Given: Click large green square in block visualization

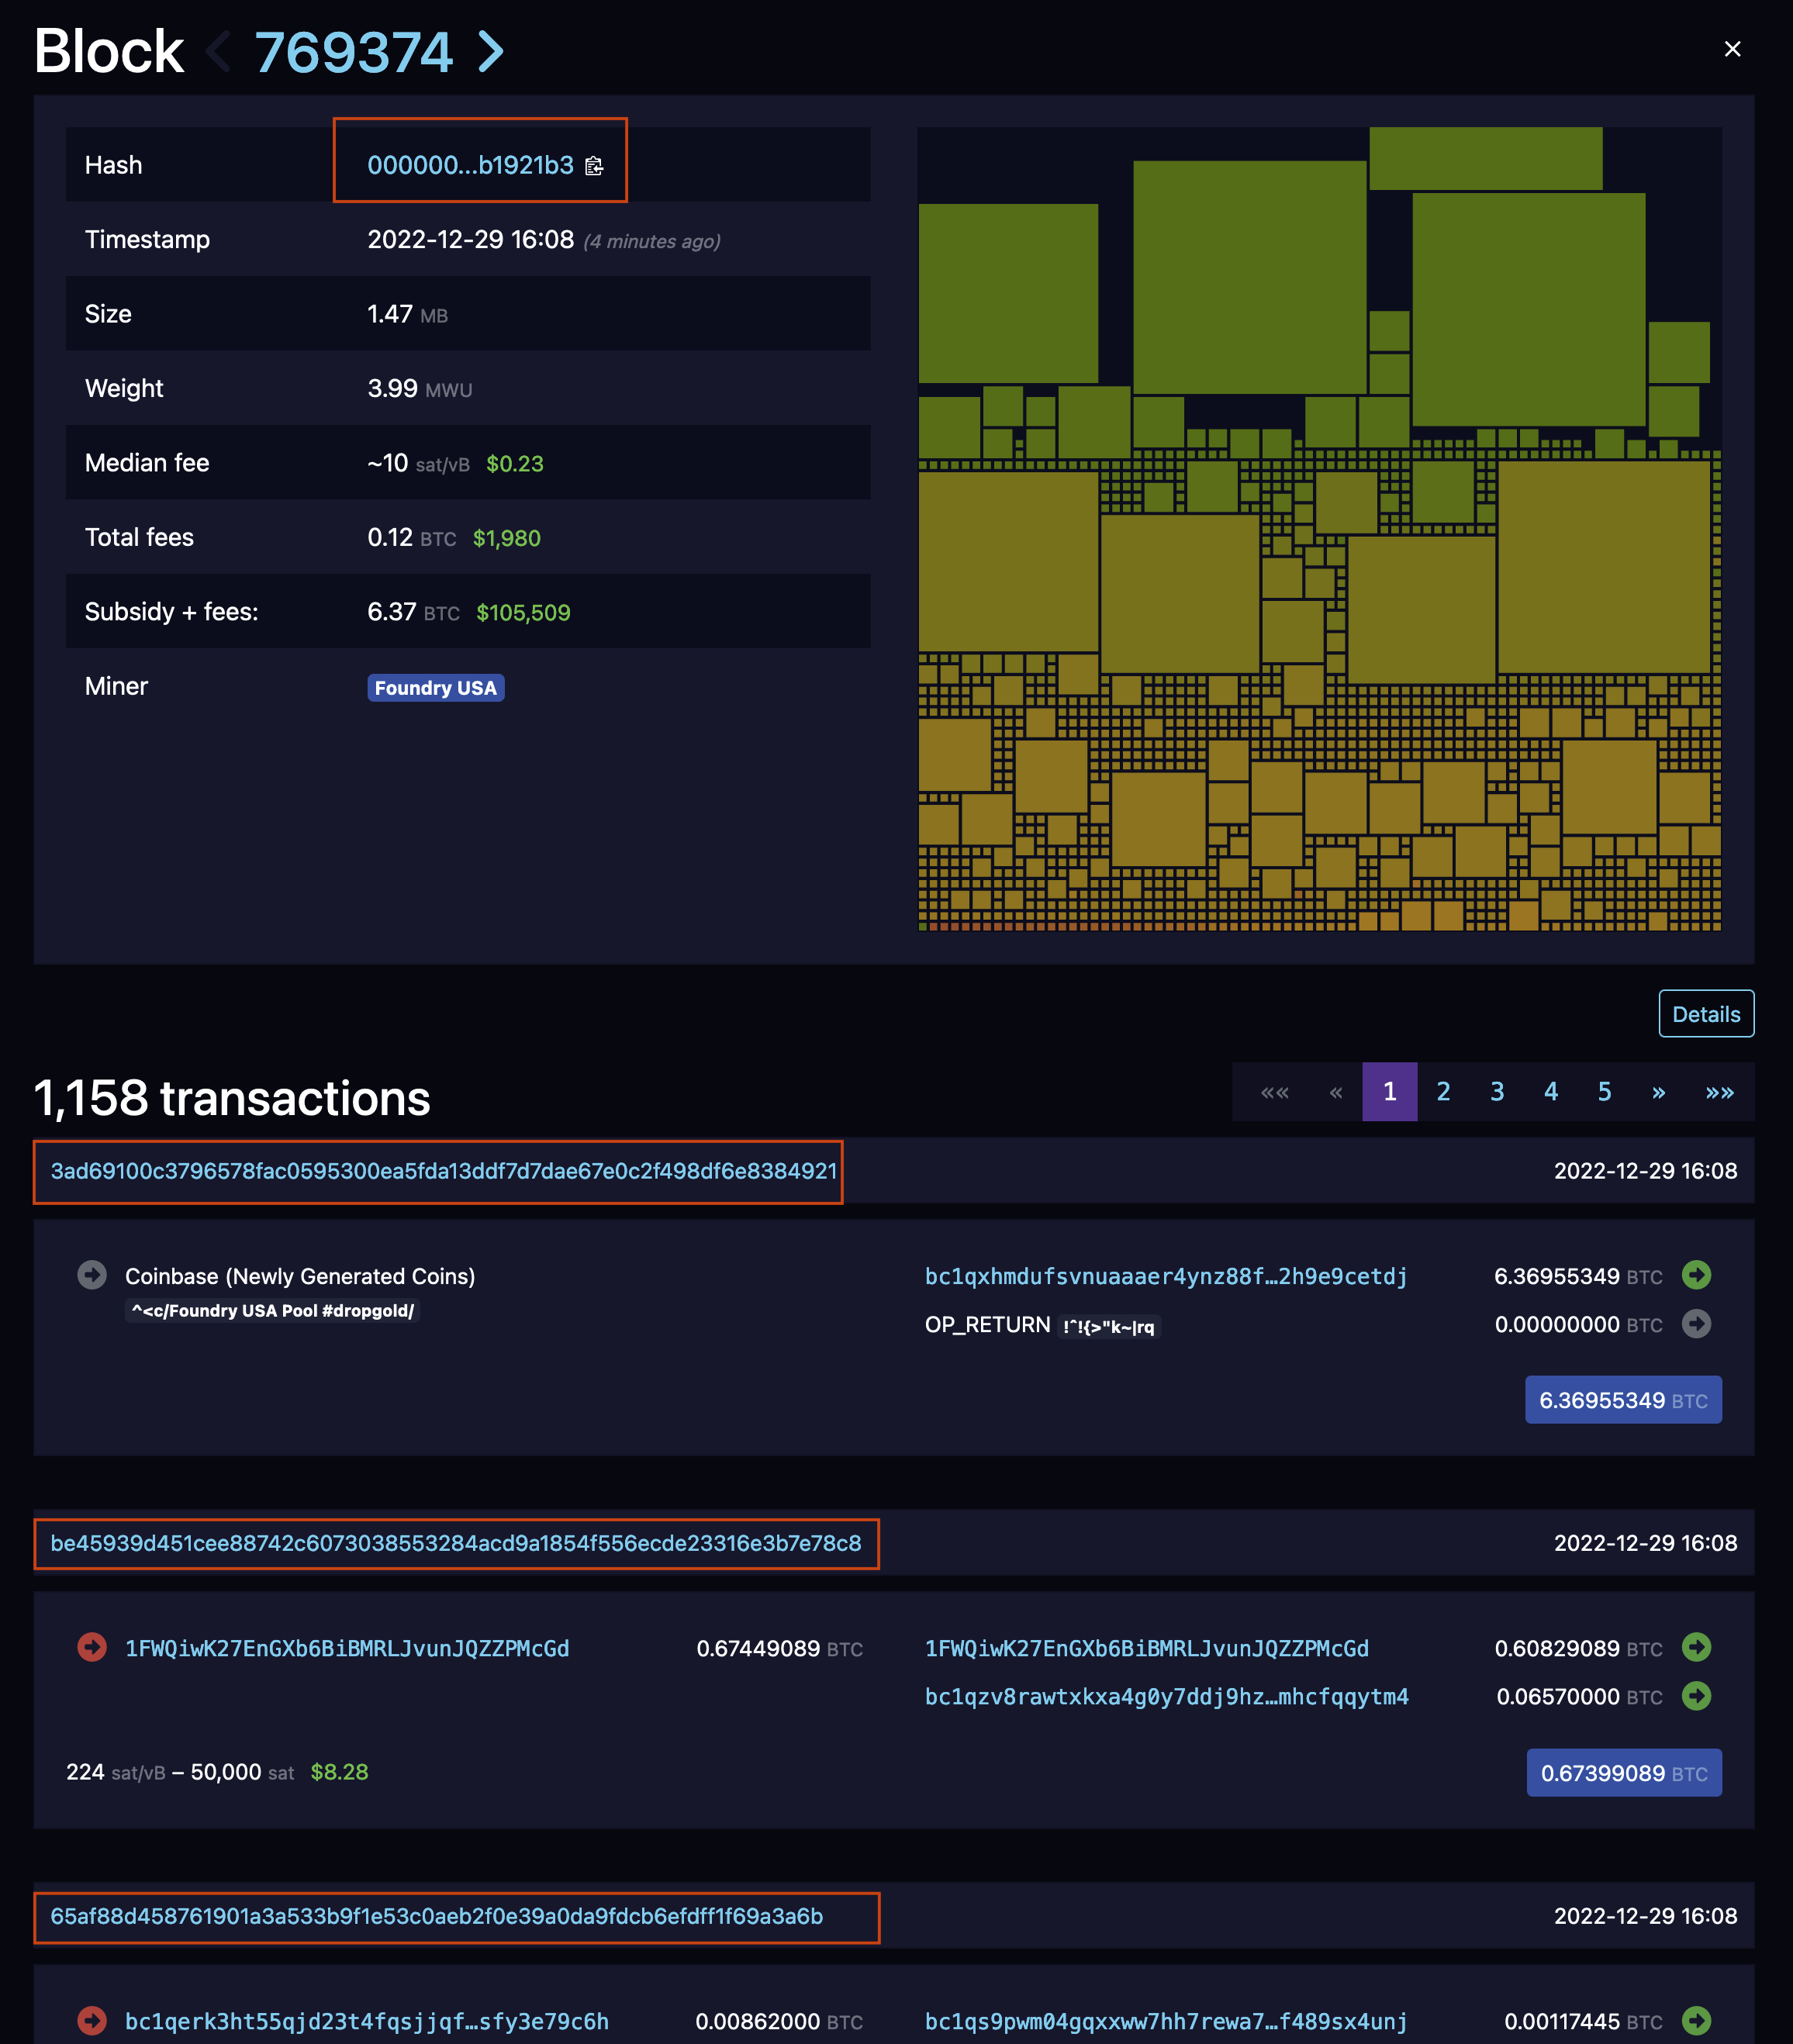Looking at the screenshot, I should 1249,277.
